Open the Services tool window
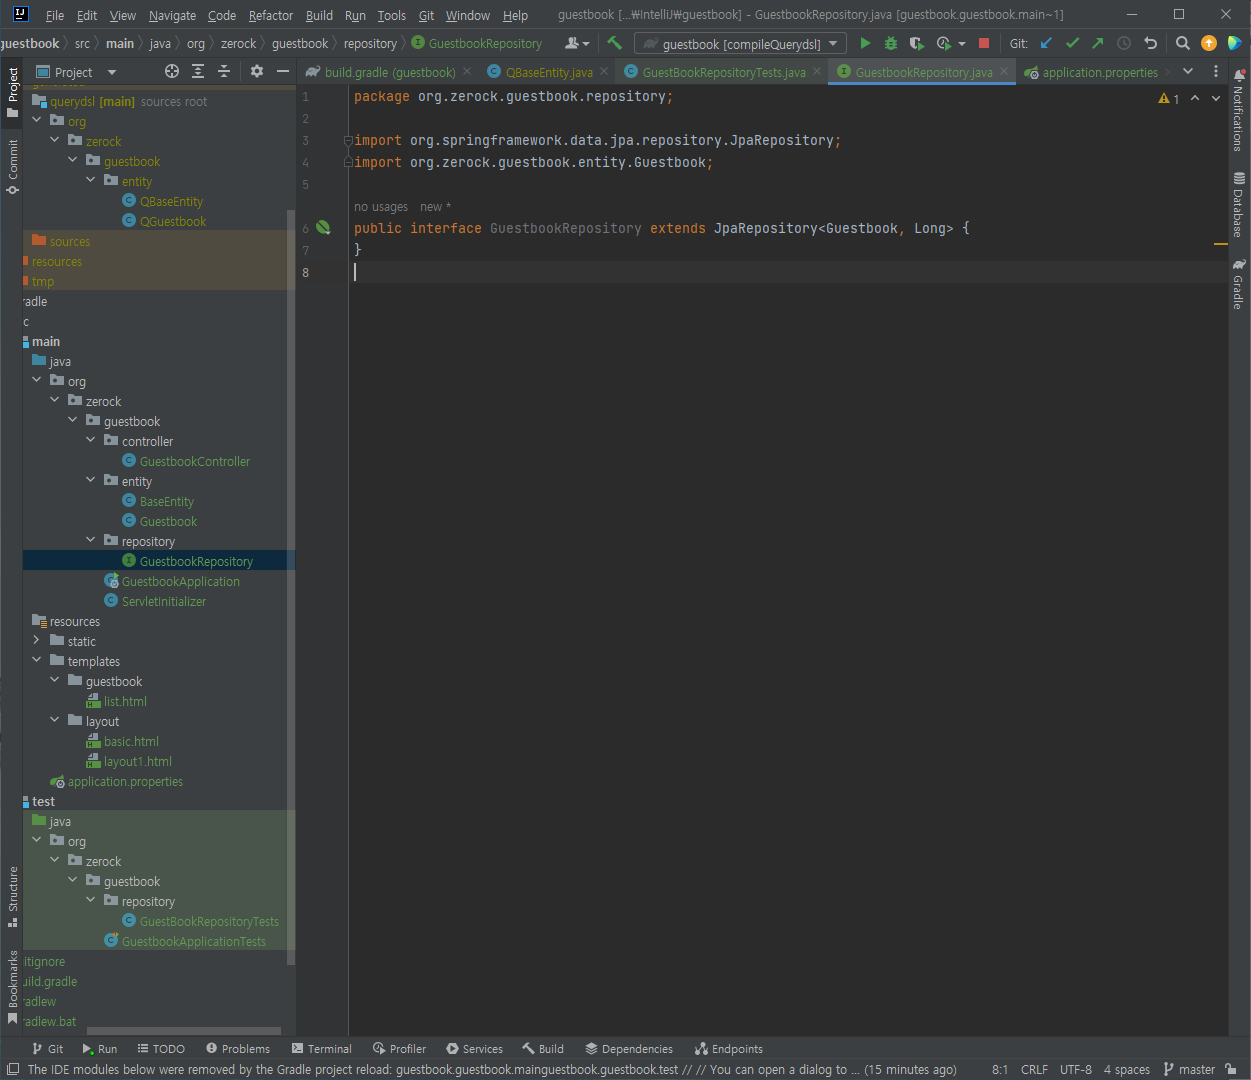Image resolution: width=1251 pixels, height=1080 pixels. pos(474,1049)
